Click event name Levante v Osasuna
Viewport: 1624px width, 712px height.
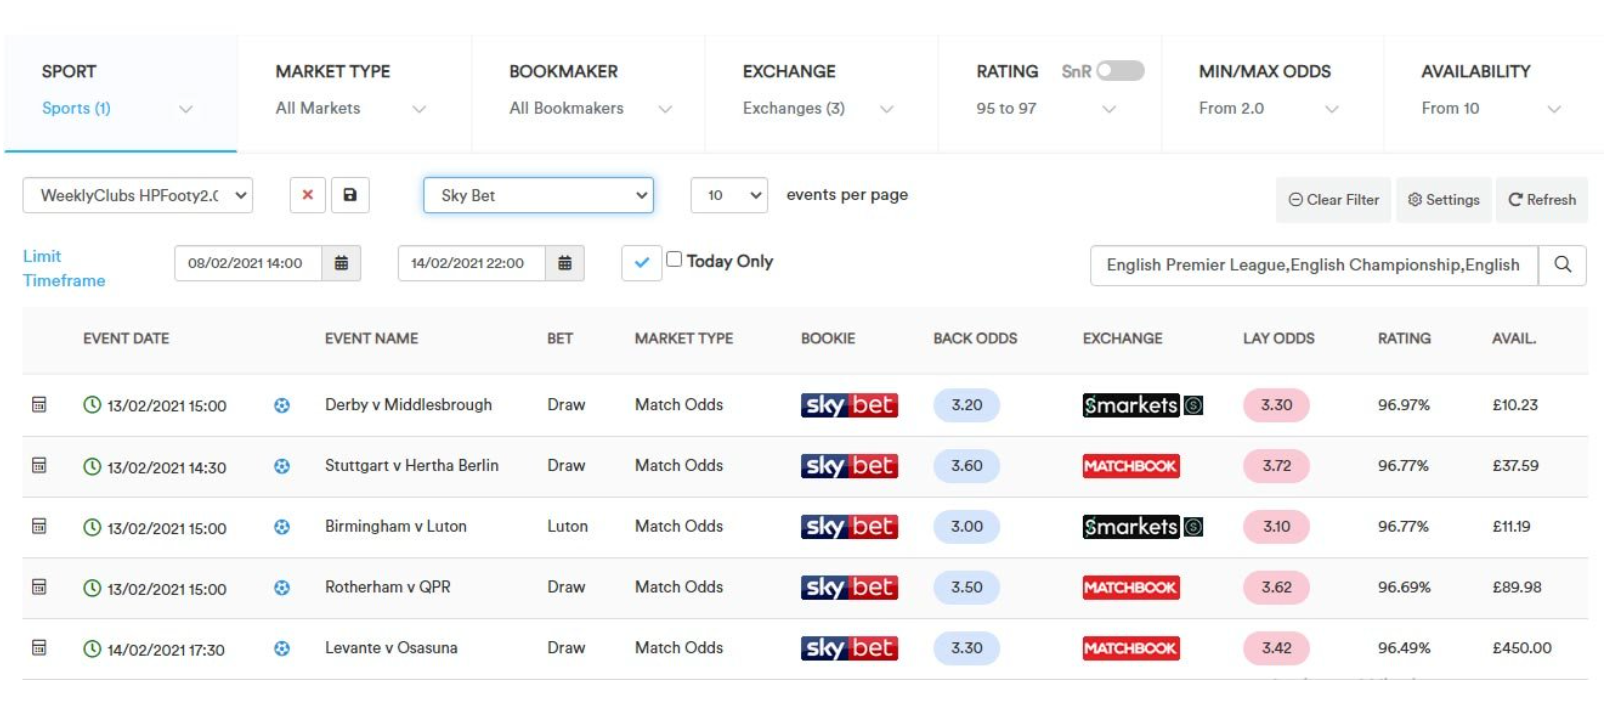tap(391, 648)
